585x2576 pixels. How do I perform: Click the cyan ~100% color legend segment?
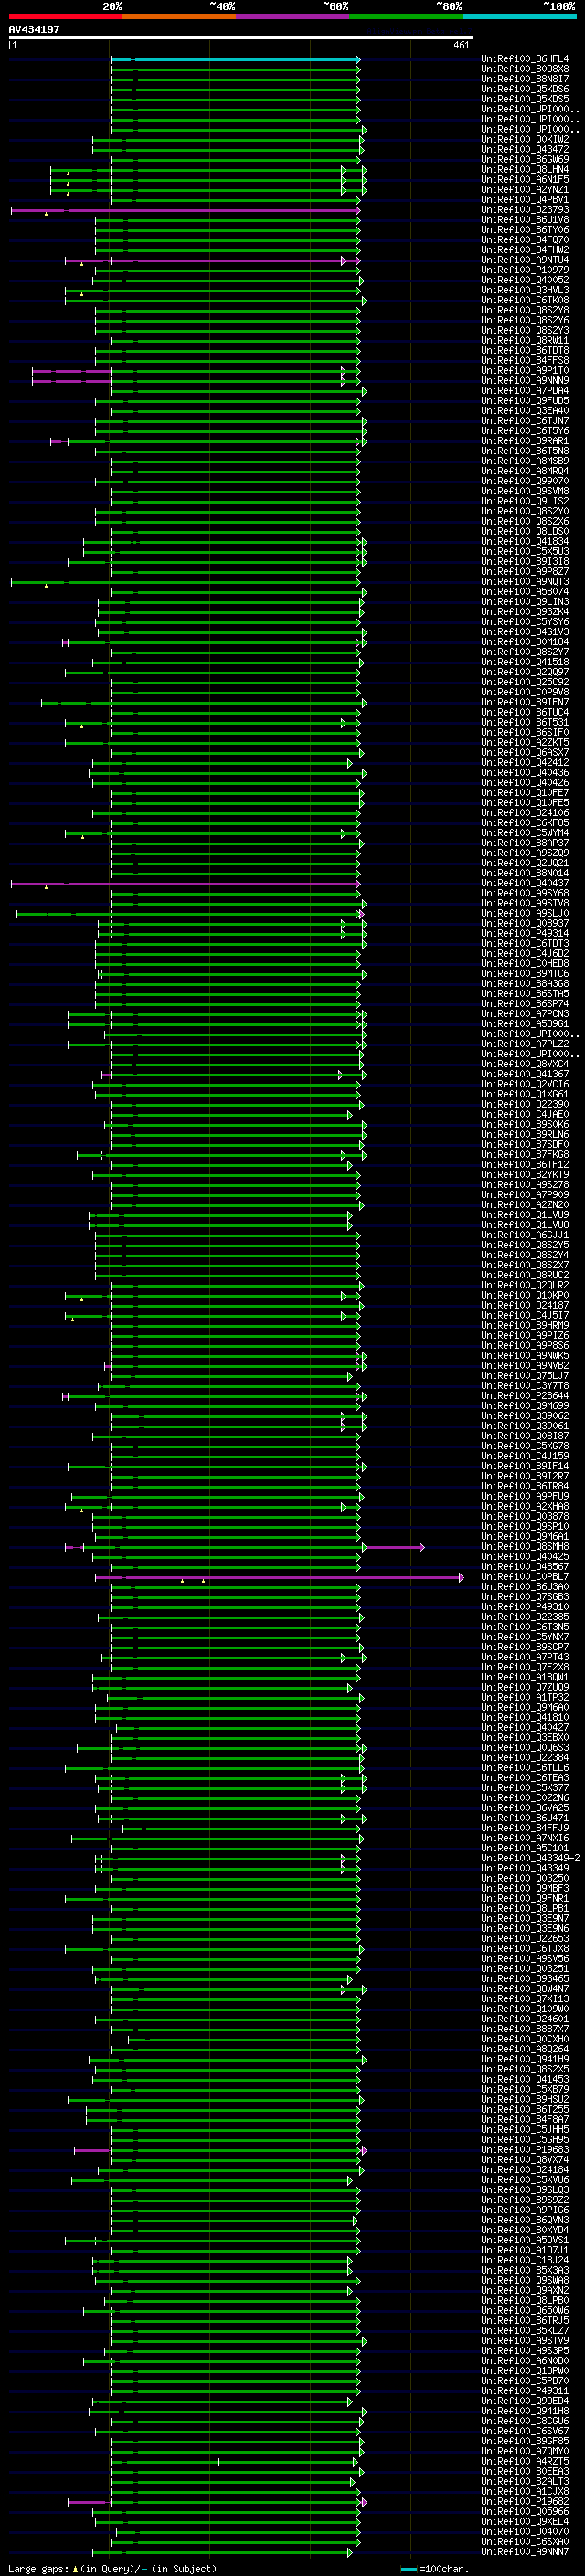[519, 16]
